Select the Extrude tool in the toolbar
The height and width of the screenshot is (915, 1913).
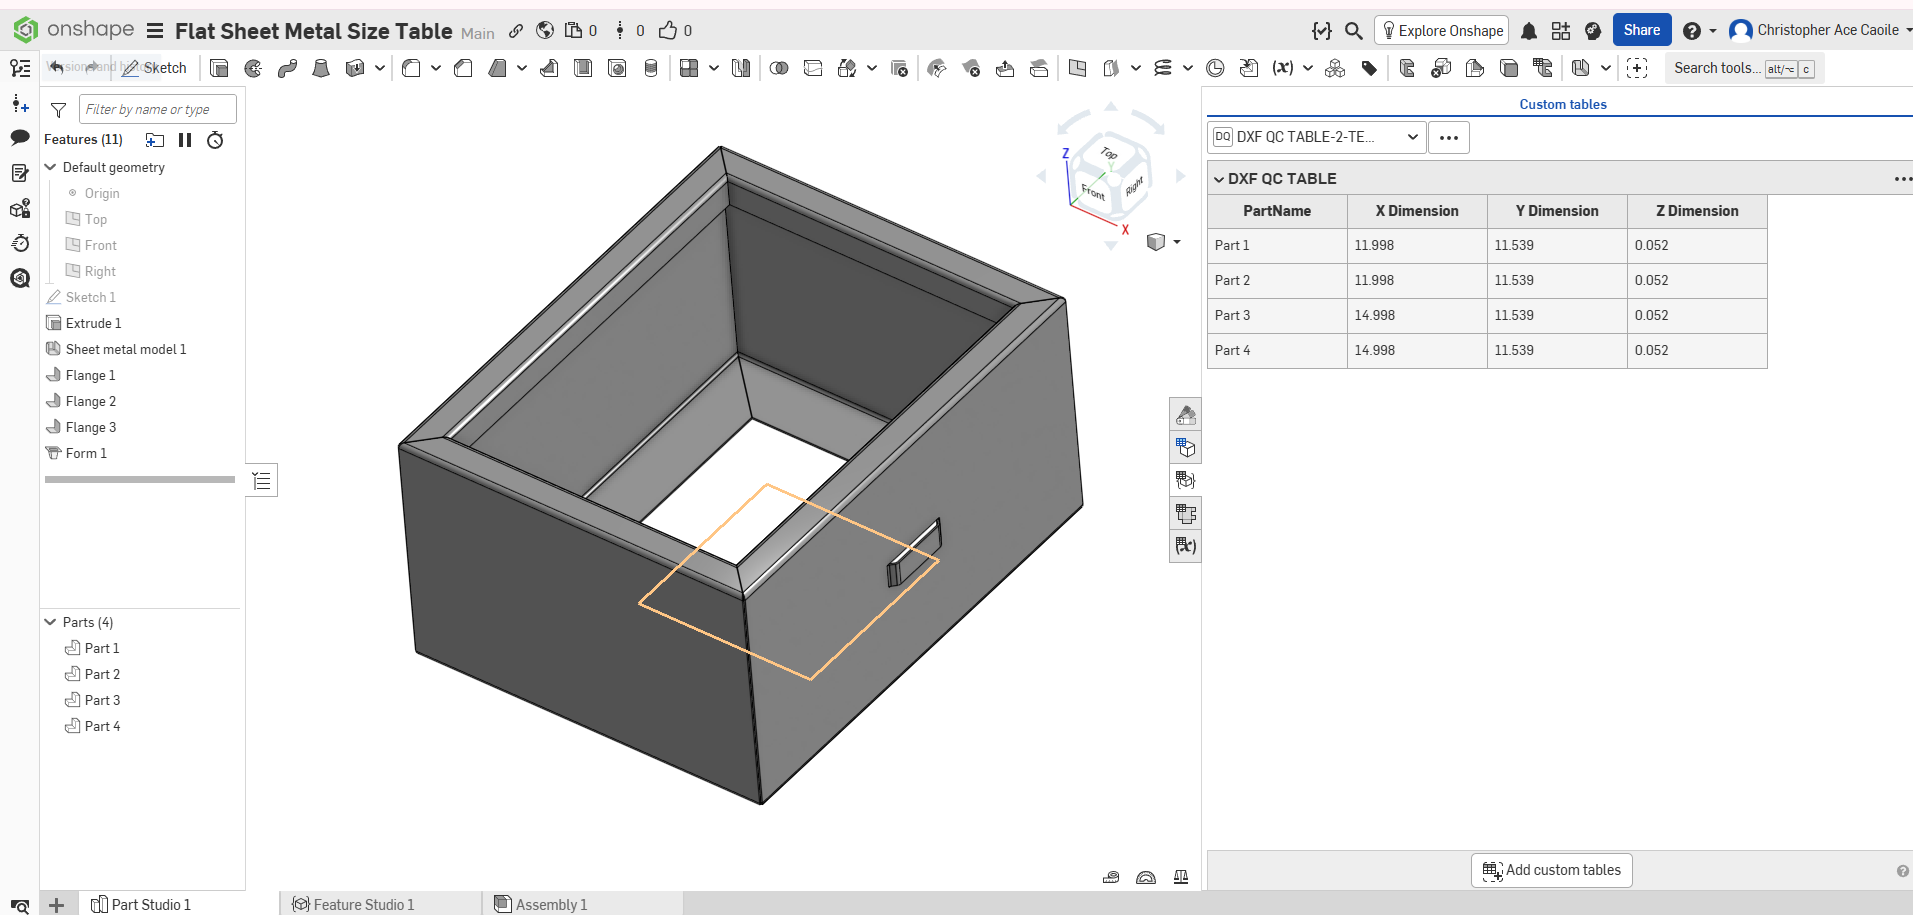coord(219,68)
